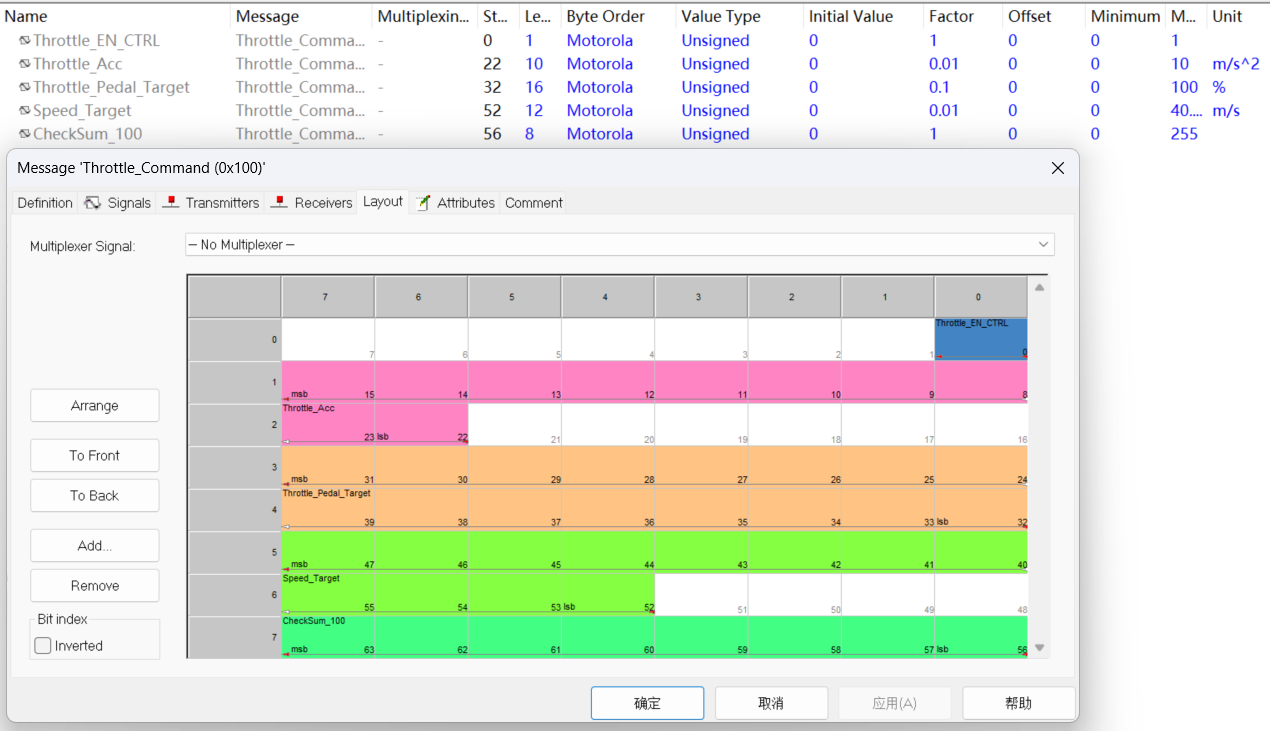
Task: Click the layout scrollbar up arrow
Action: pyautogui.click(x=1039, y=288)
